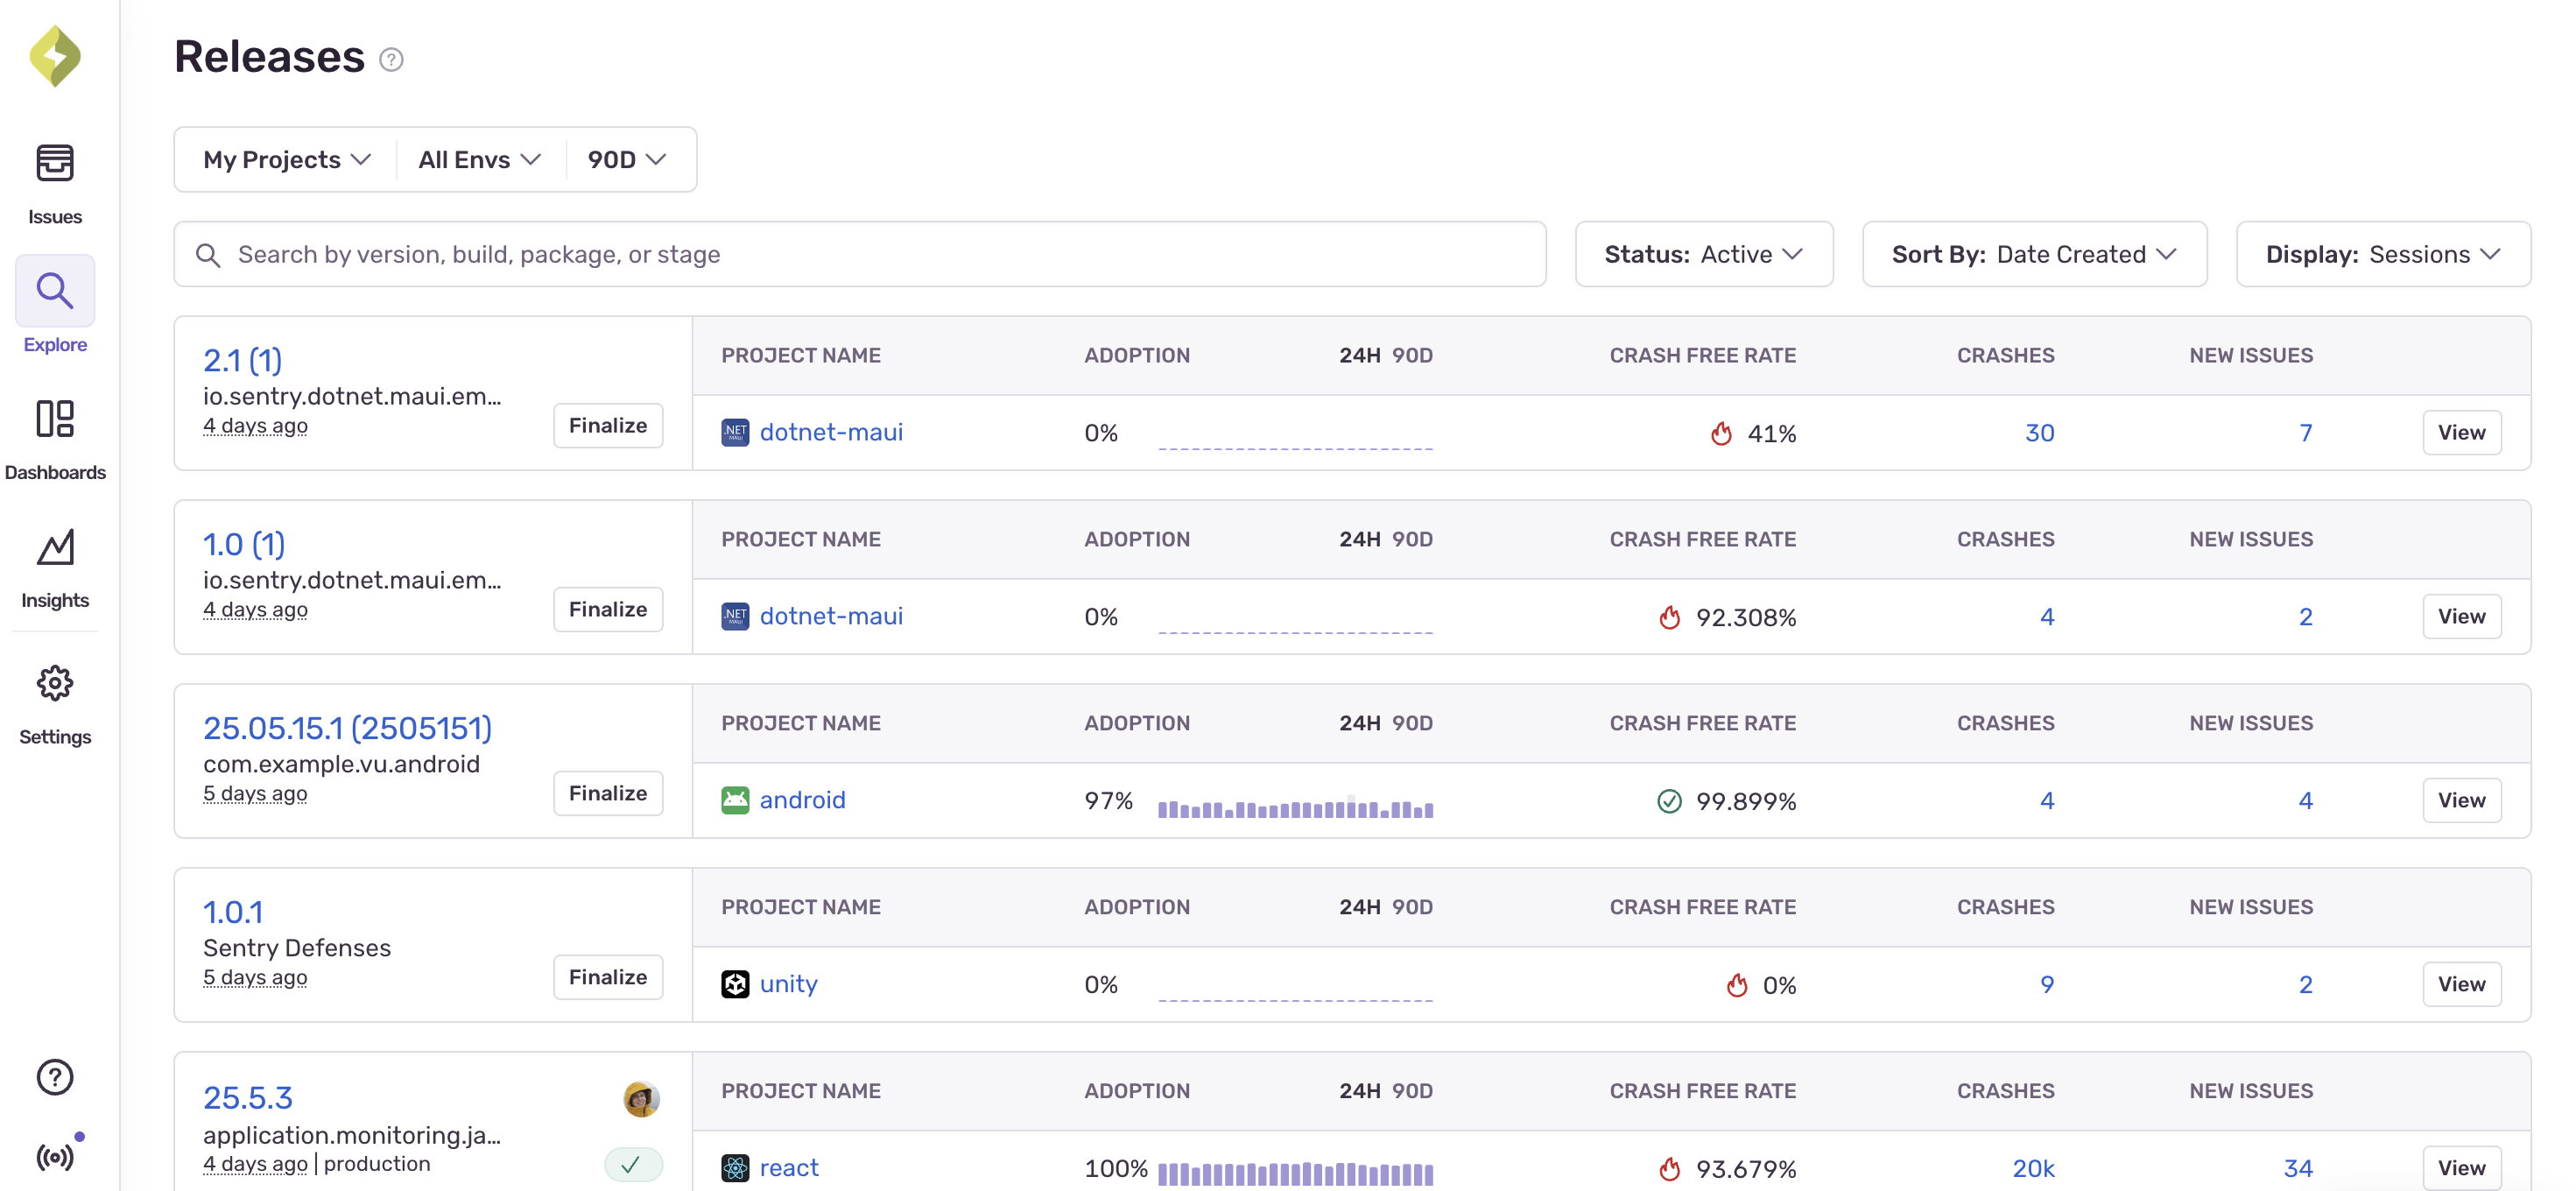Open the Status Active filter

click(x=1703, y=253)
